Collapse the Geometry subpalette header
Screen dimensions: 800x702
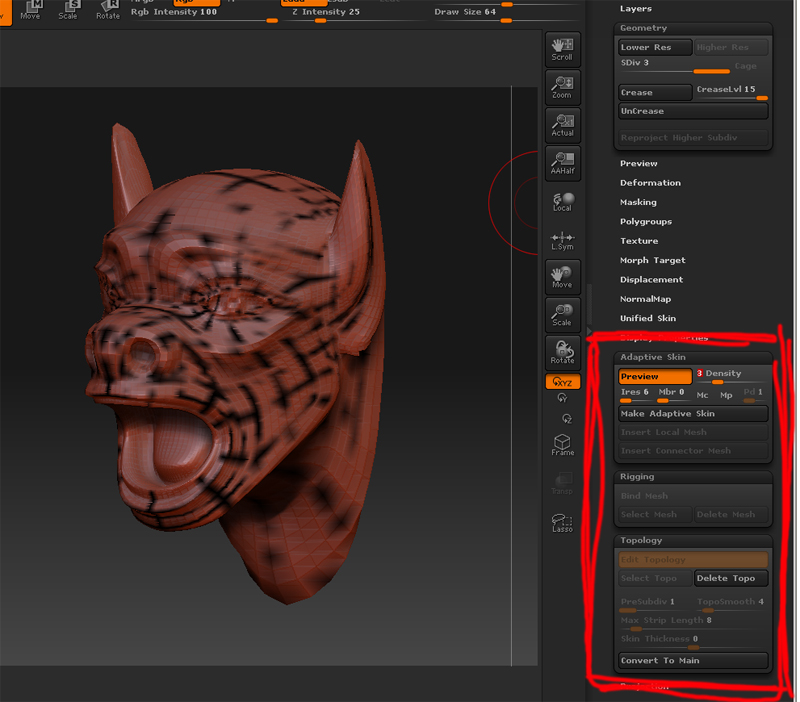tap(643, 28)
